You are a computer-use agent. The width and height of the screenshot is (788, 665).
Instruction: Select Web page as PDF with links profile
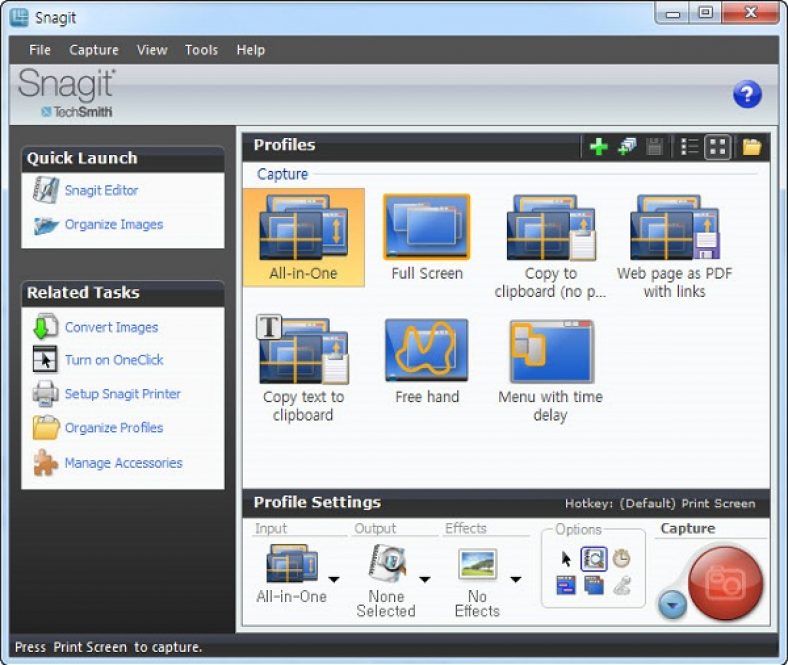point(674,247)
